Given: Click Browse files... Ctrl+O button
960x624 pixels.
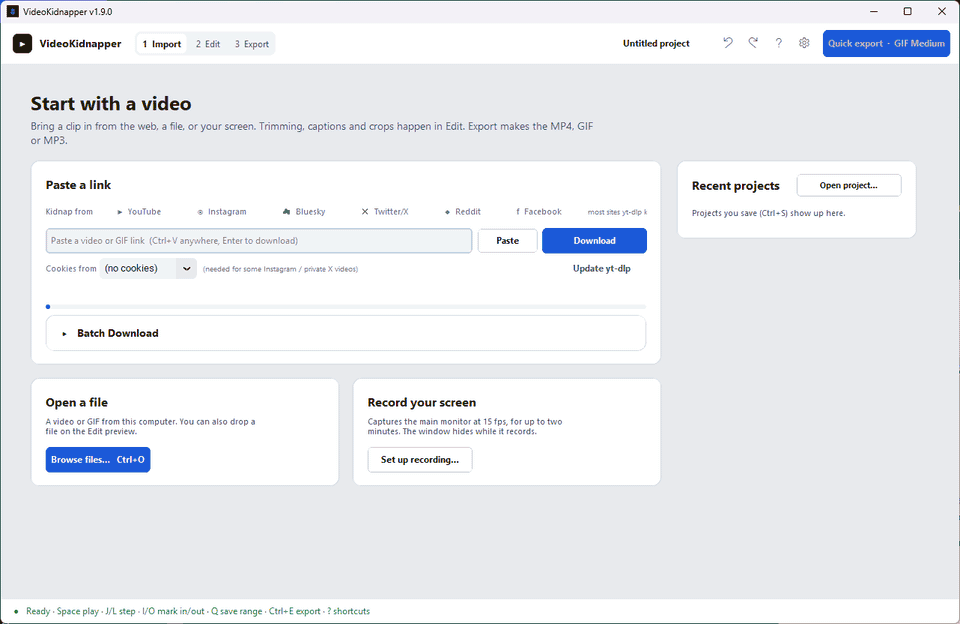Looking at the screenshot, I should click(98, 460).
